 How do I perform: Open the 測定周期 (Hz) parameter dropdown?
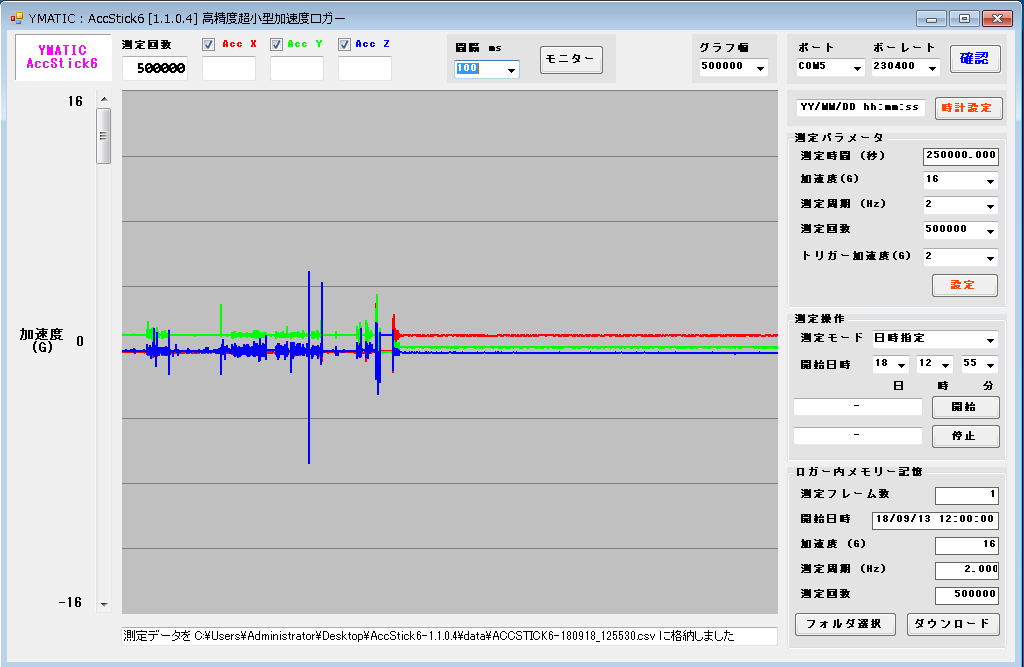990,206
